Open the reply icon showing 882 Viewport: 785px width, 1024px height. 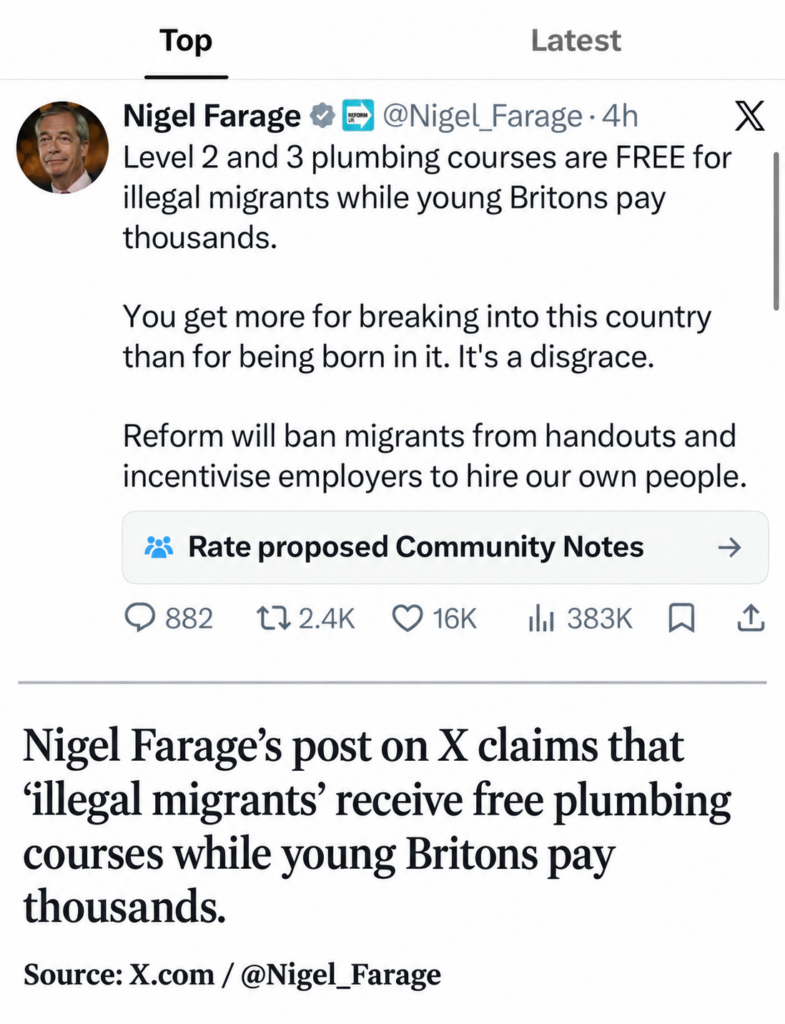[x=140, y=618]
